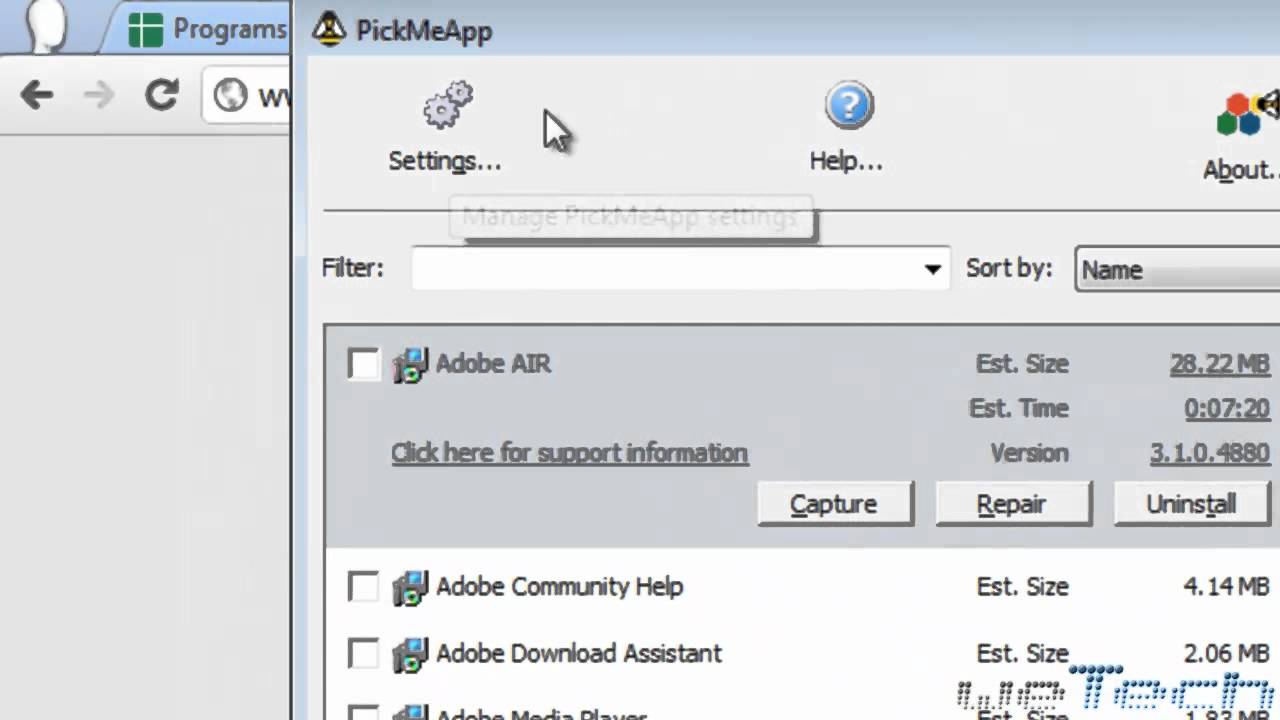Click the browser address bar
This screenshot has width=1280, height=720.
248,95
